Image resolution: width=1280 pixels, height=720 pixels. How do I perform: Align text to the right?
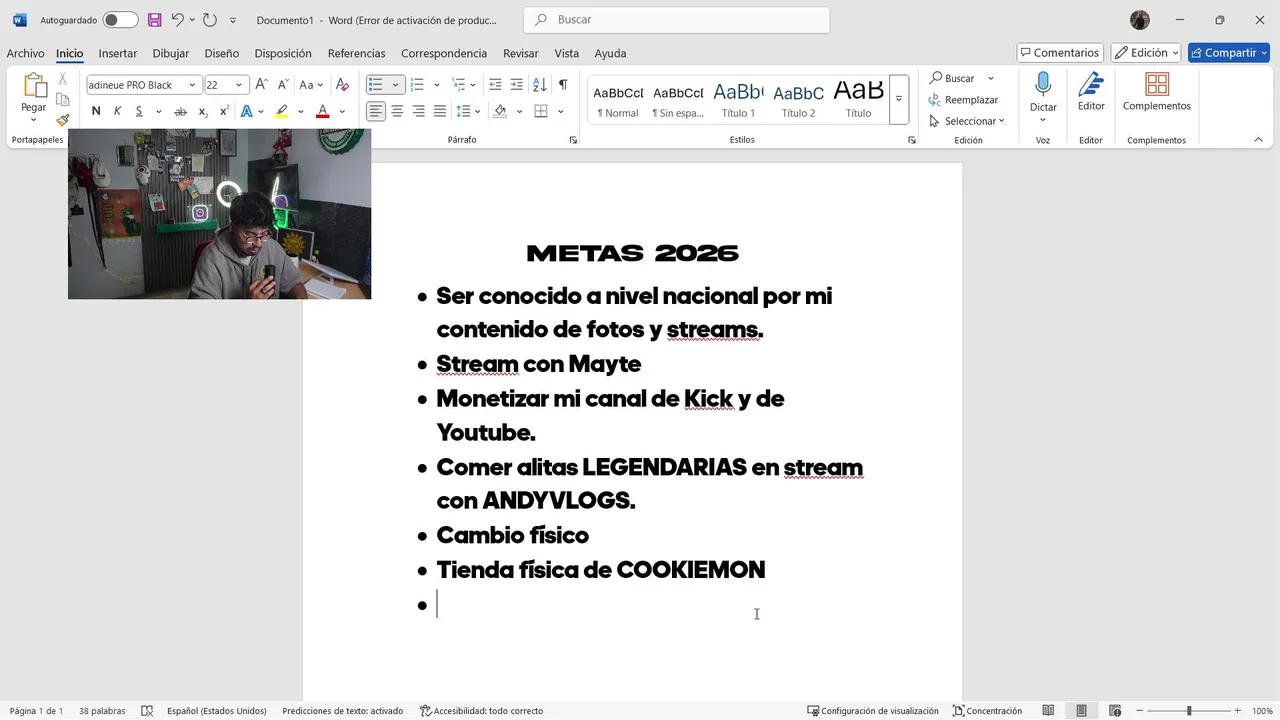[x=418, y=111]
